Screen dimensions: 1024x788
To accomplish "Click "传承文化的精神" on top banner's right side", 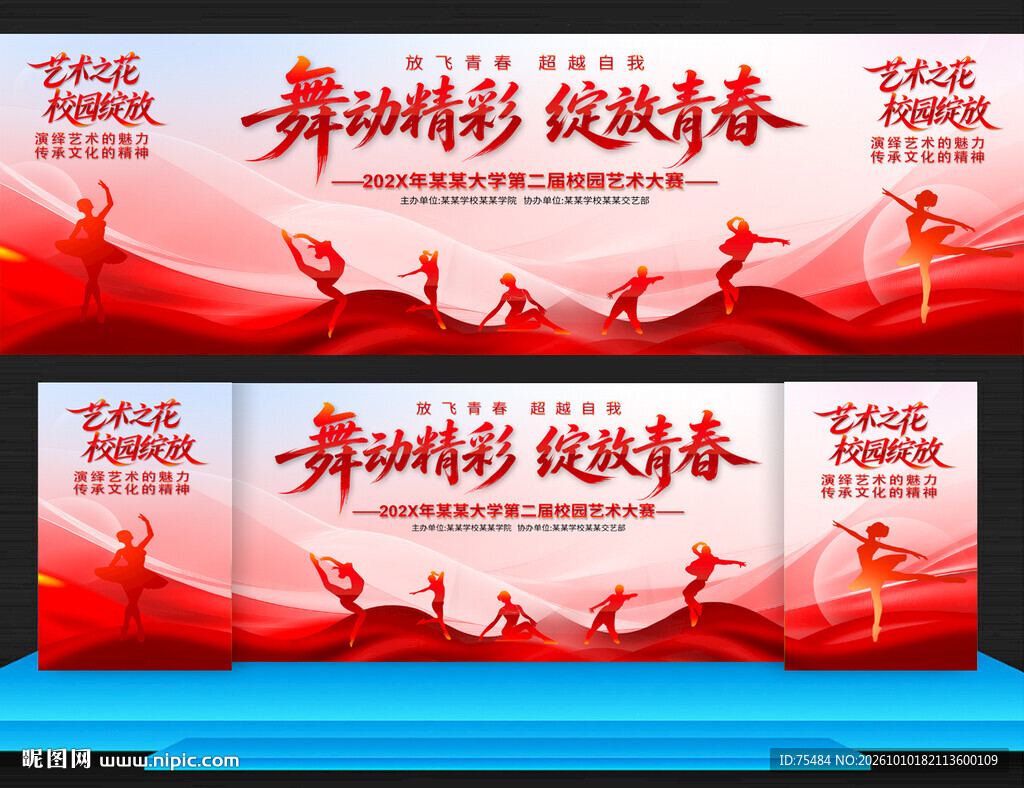I will tap(927, 157).
